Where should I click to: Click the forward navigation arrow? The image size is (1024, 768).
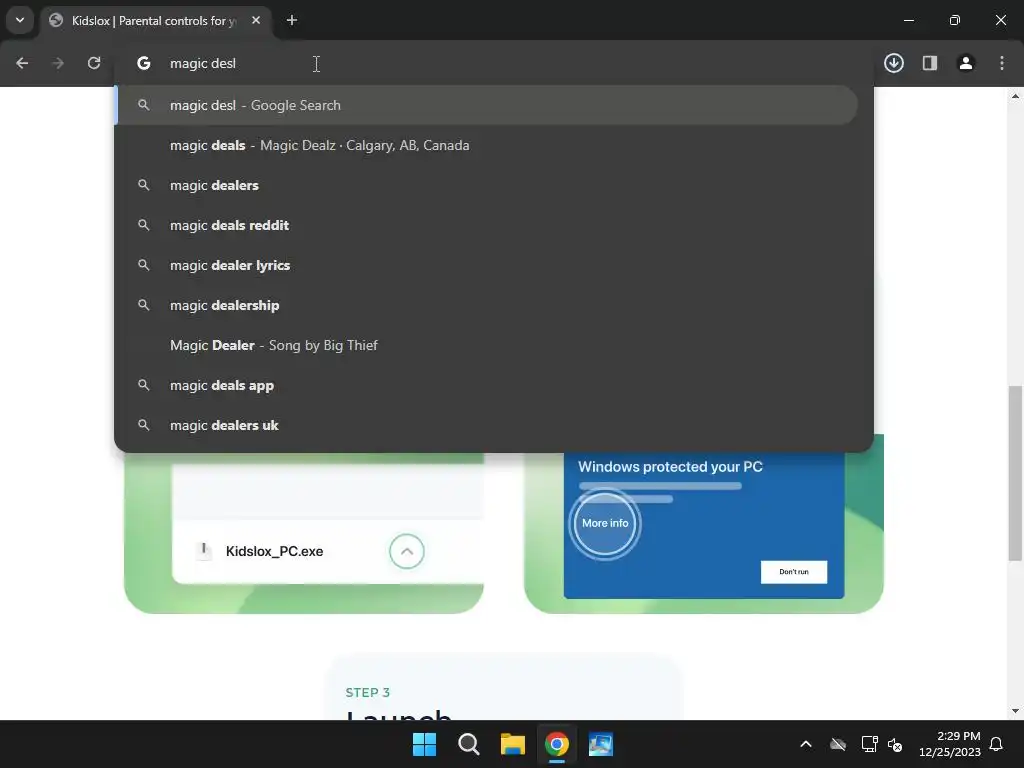click(58, 63)
